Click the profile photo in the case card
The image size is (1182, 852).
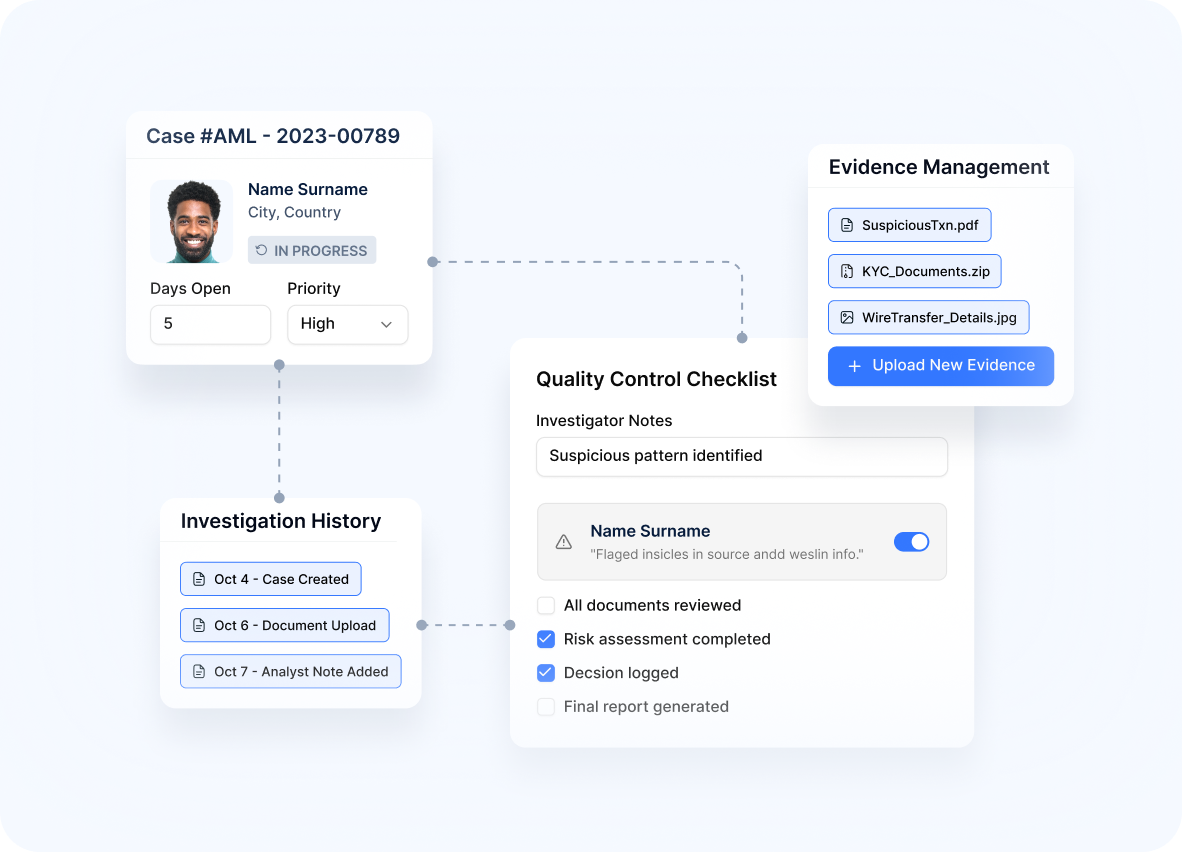click(x=192, y=222)
